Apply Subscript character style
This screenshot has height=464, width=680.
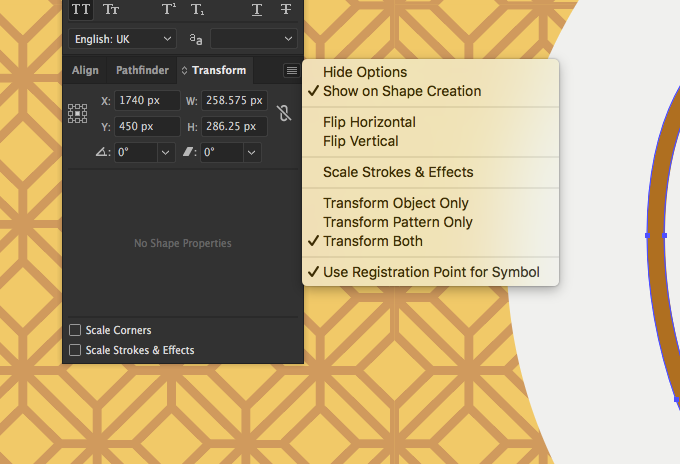point(198,10)
